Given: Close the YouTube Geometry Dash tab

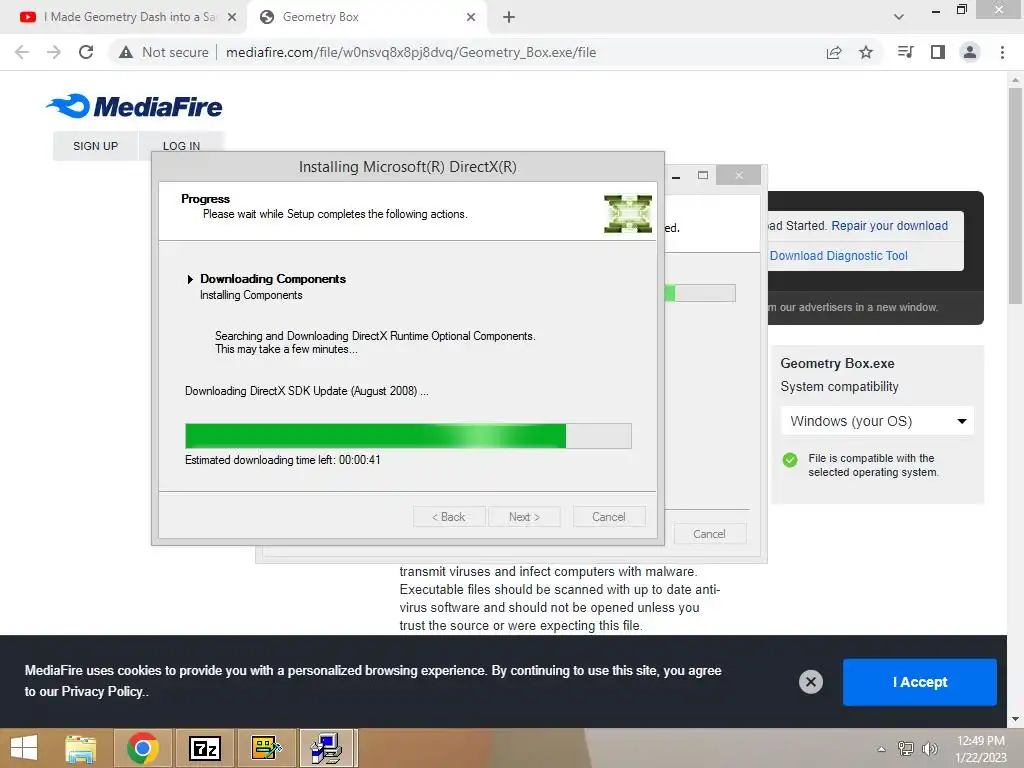Looking at the screenshot, I should pos(232,17).
